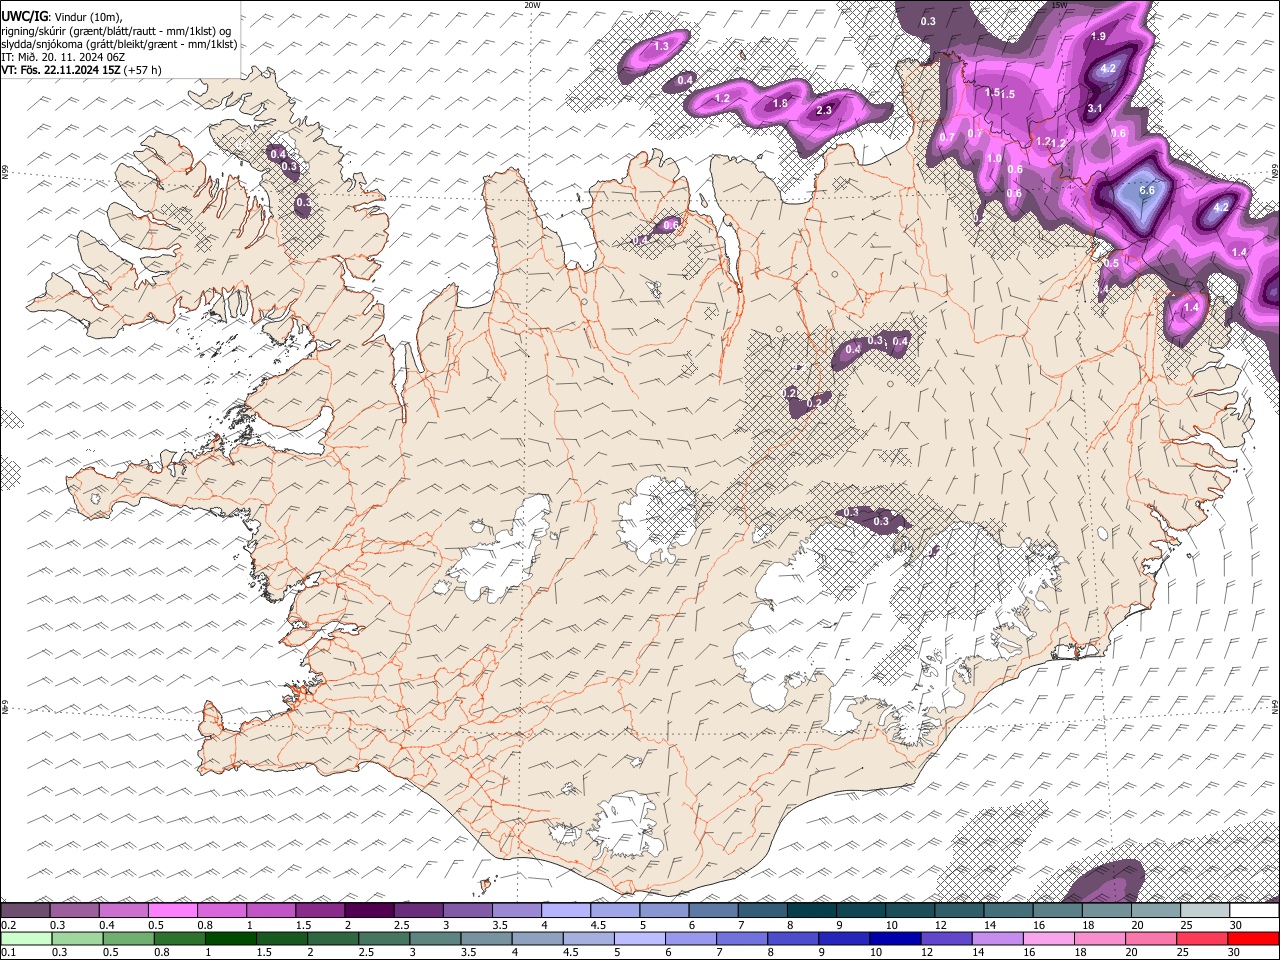Pick the lower scale swatch between 2.5 and 3
The image size is (1280, 960).
pyautogui.click(x=383, y=938)
